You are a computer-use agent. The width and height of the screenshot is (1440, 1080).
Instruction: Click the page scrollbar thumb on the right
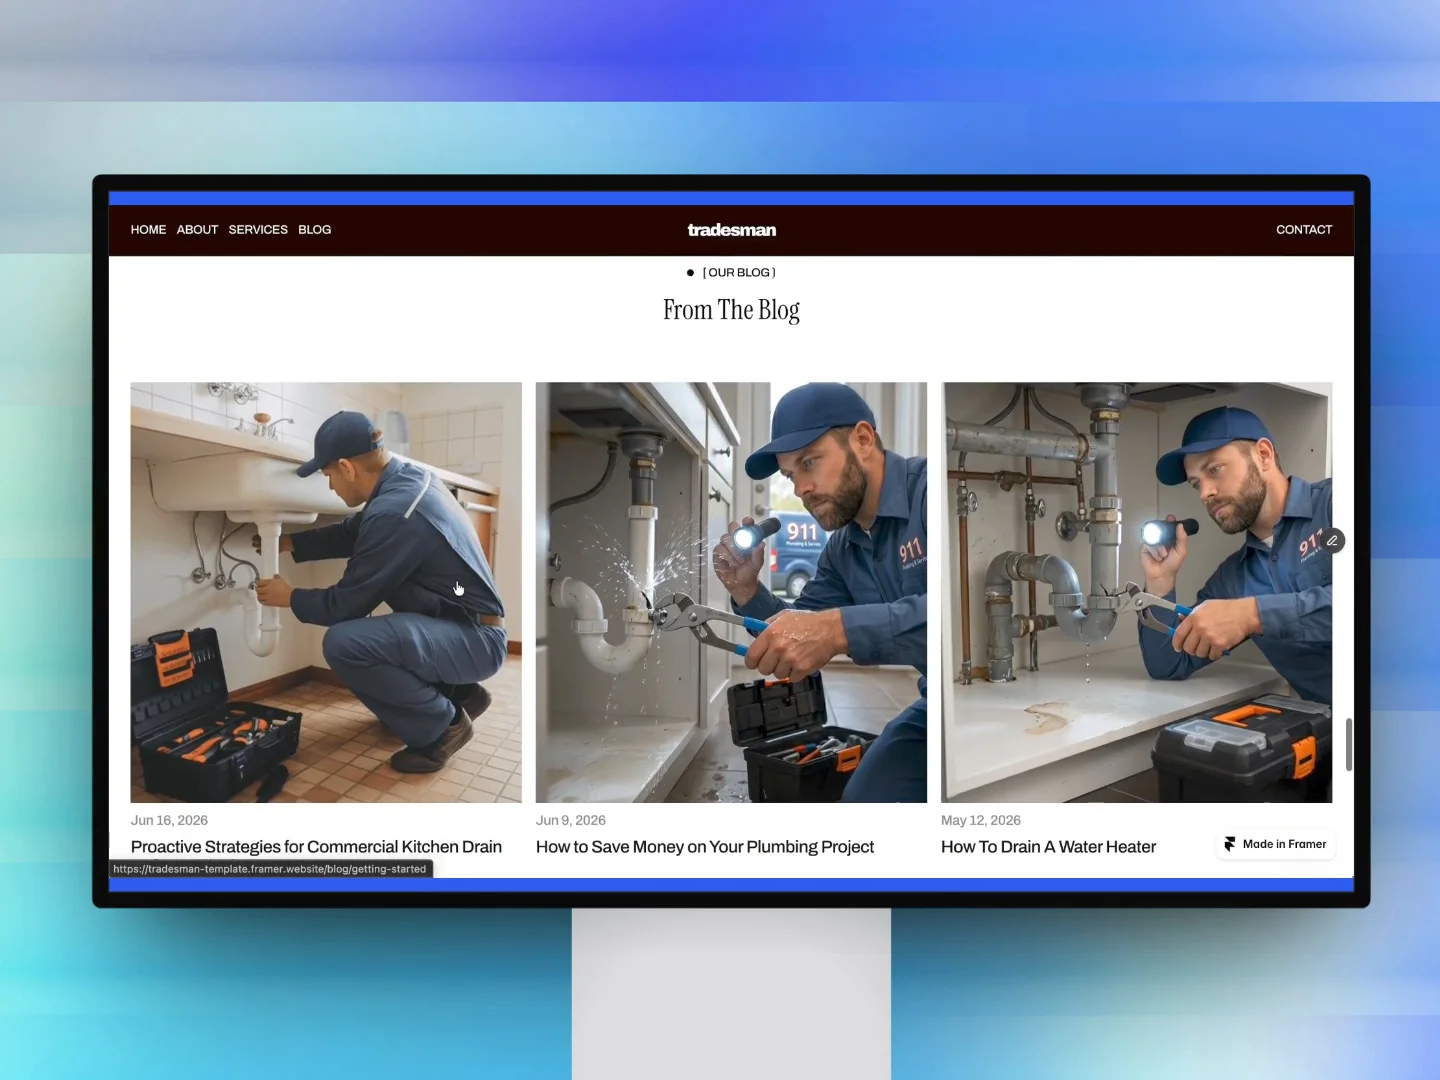click(x=1348, y=744)
